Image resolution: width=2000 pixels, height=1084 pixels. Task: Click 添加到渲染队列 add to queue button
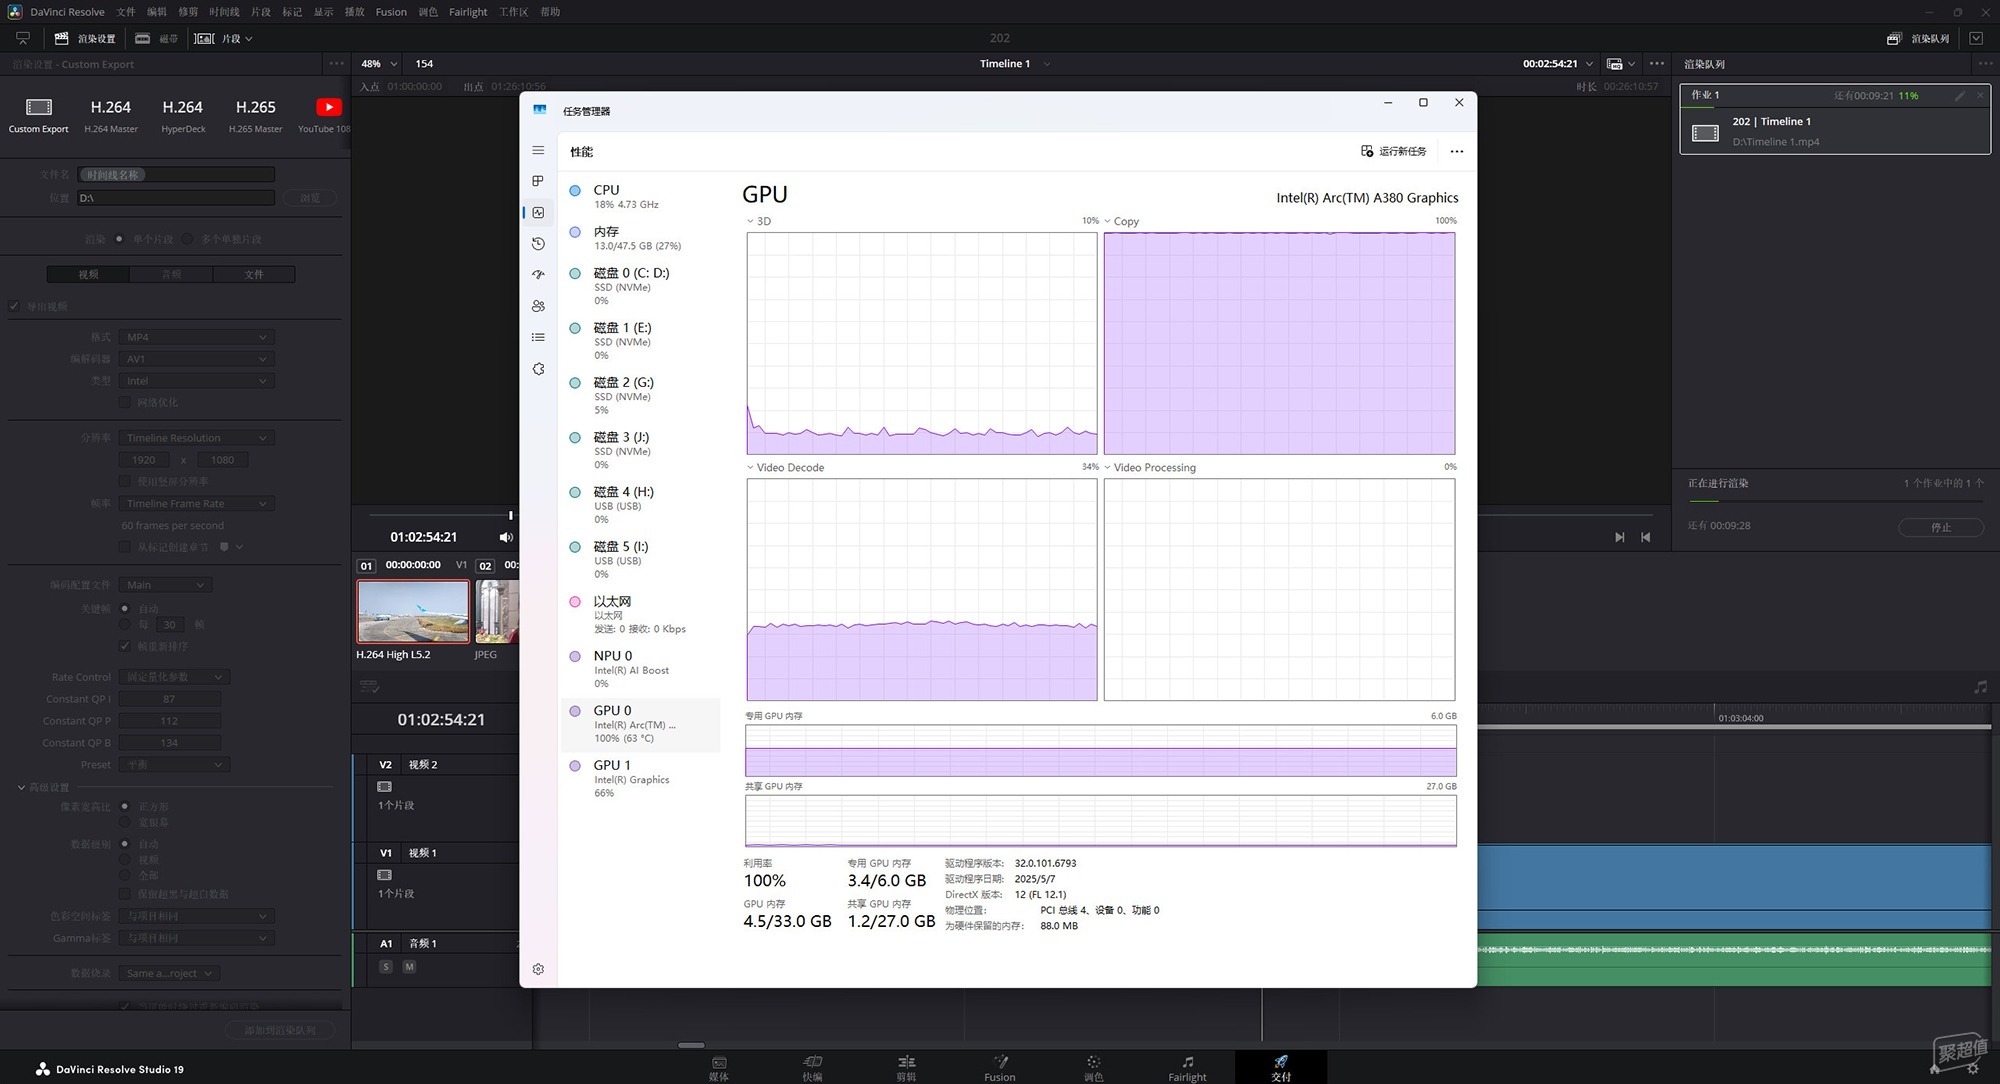279,1029
